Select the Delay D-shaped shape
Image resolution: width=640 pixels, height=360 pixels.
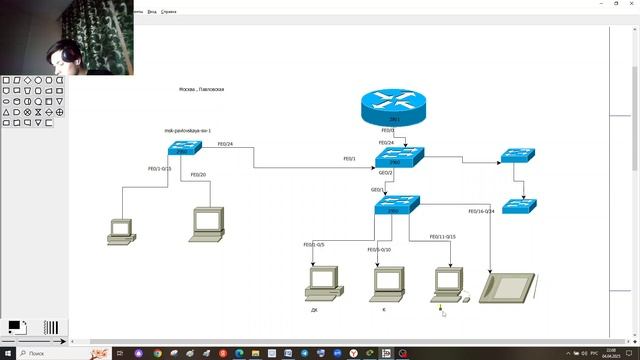[17, 112]
